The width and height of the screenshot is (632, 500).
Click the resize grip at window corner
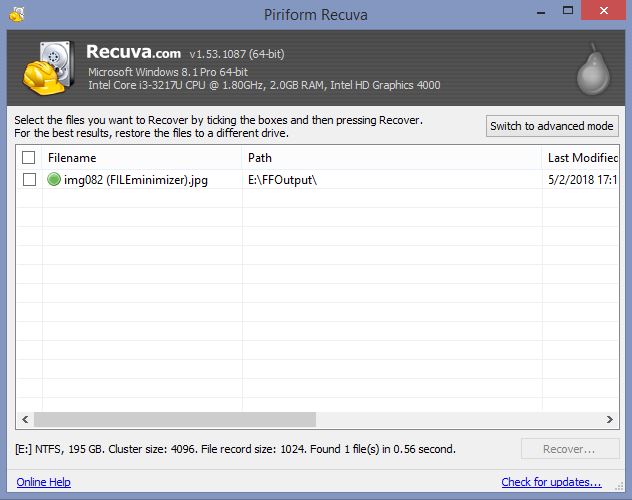click(620, 487)
